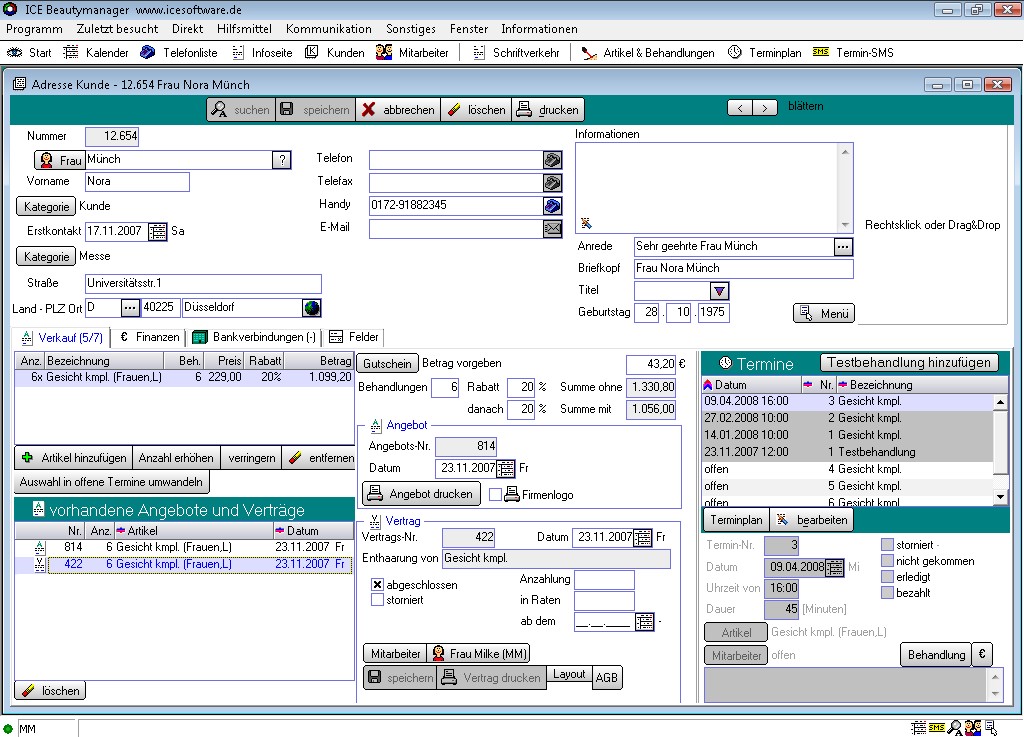The image size is (1024, 737).
Task: Click the Termin-SMS toolbar icon
Action: pyautogui.click(x=821, y=52)
